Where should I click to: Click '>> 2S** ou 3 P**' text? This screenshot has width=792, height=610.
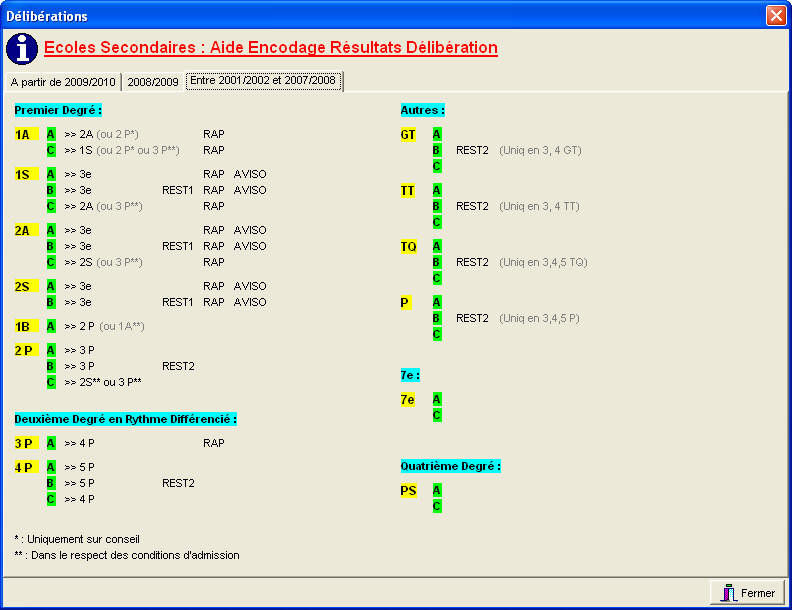(103, 382)
